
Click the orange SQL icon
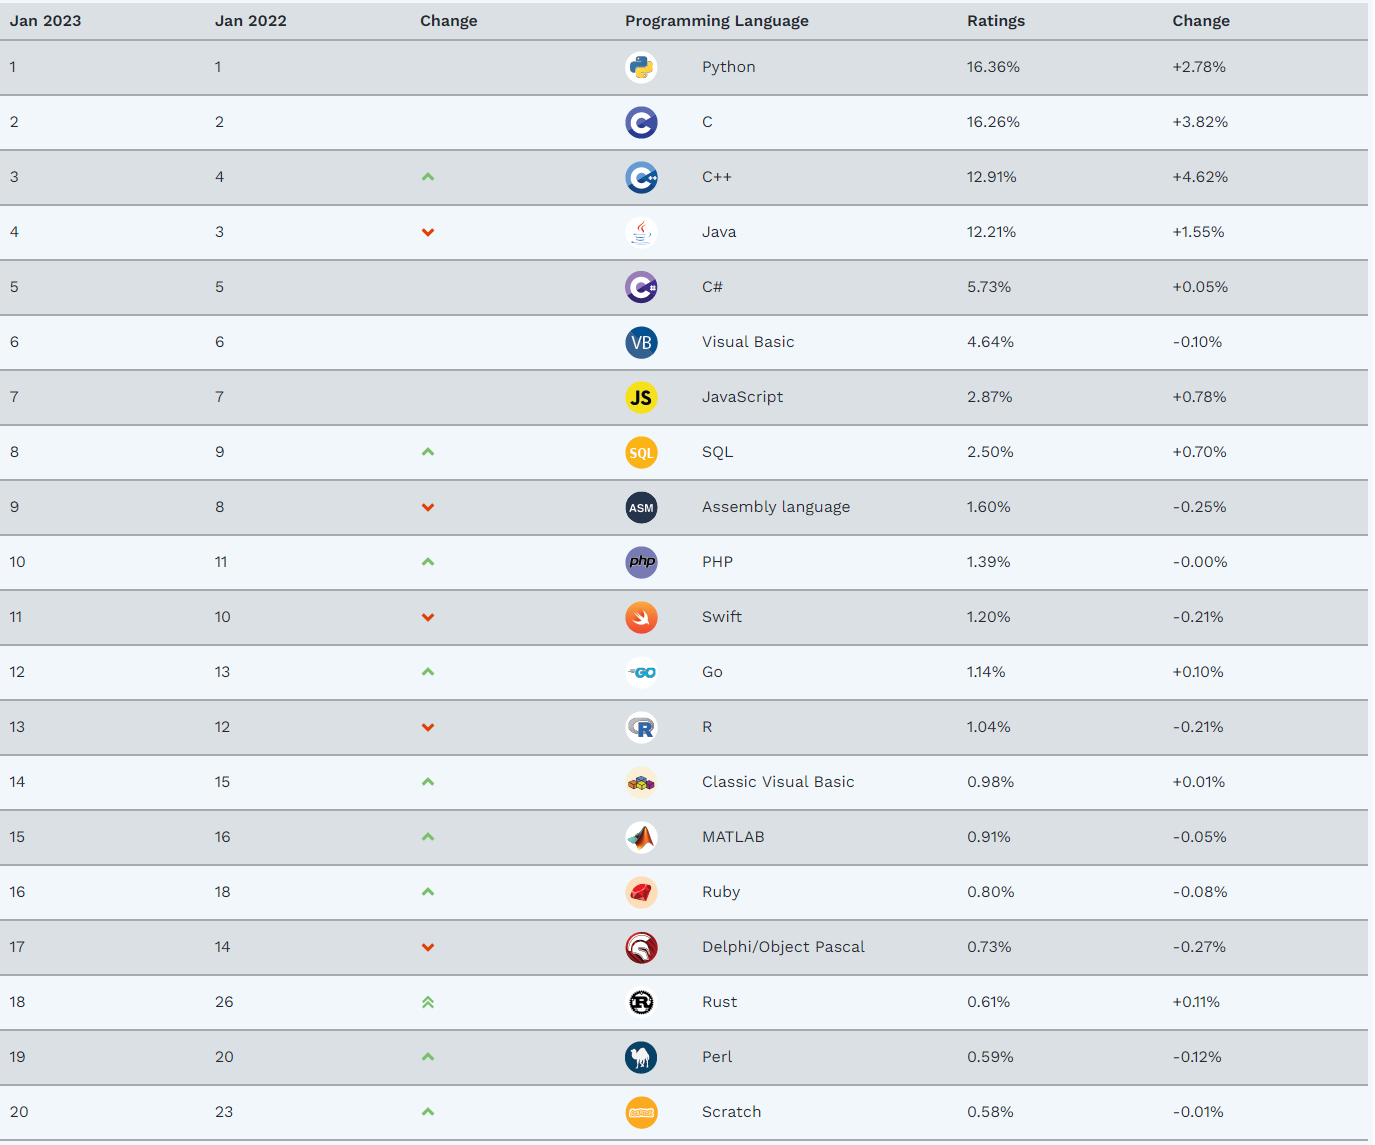pyautogui.click(x=641, y=452)
